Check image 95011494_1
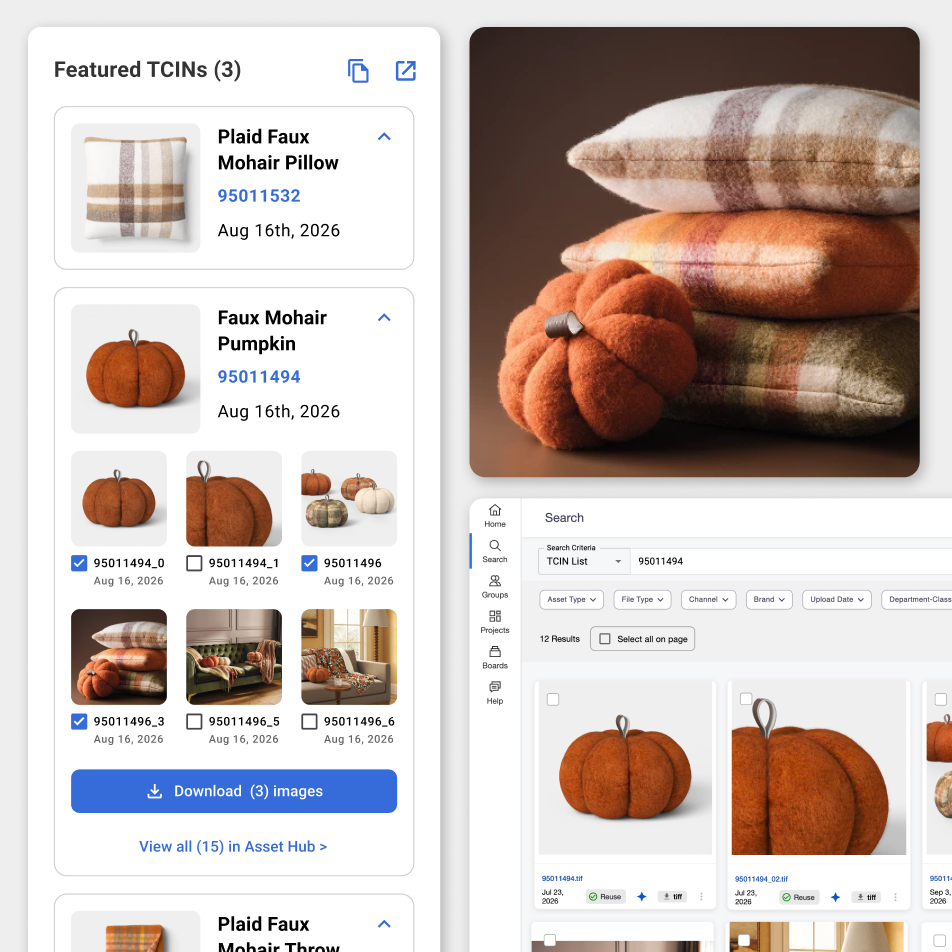The image size is (952, 952). click(194, 563)
